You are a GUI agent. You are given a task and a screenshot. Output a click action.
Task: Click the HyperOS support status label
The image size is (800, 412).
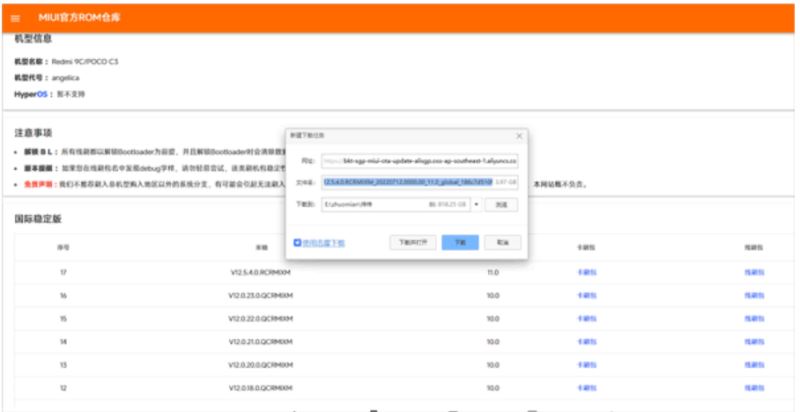click(x=31, y=94)
